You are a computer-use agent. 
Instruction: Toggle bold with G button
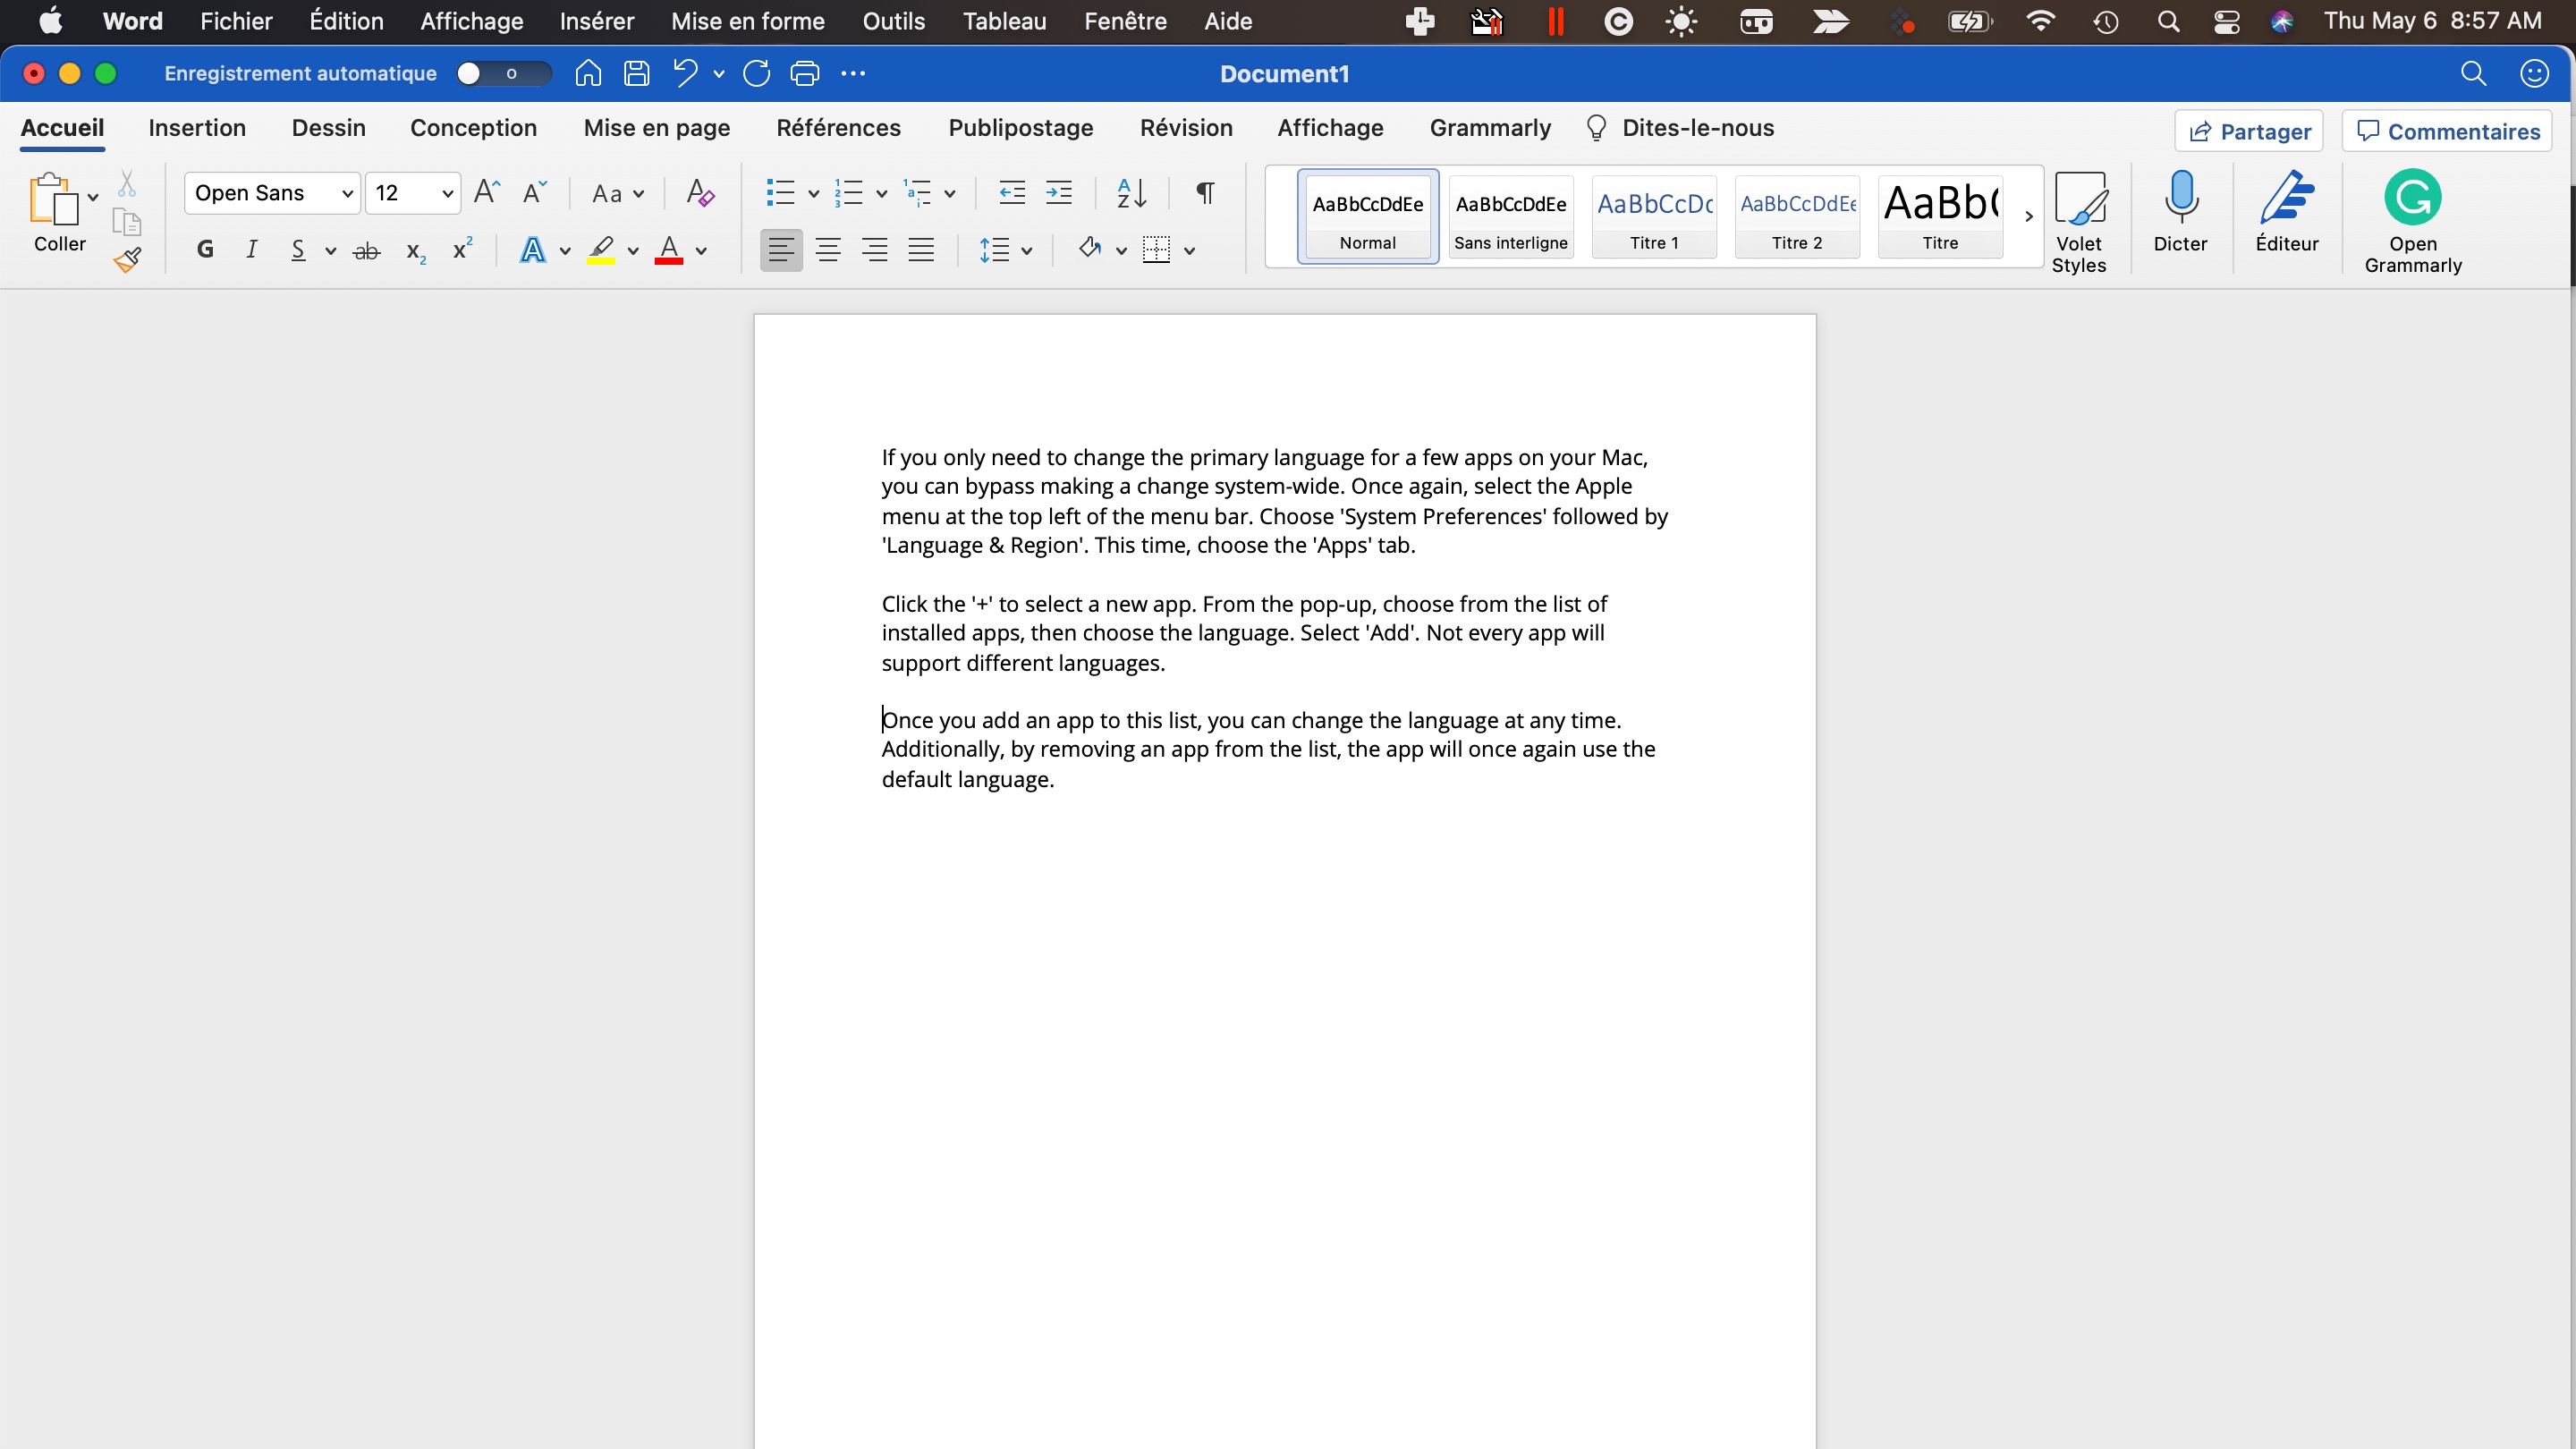point(205,250)
